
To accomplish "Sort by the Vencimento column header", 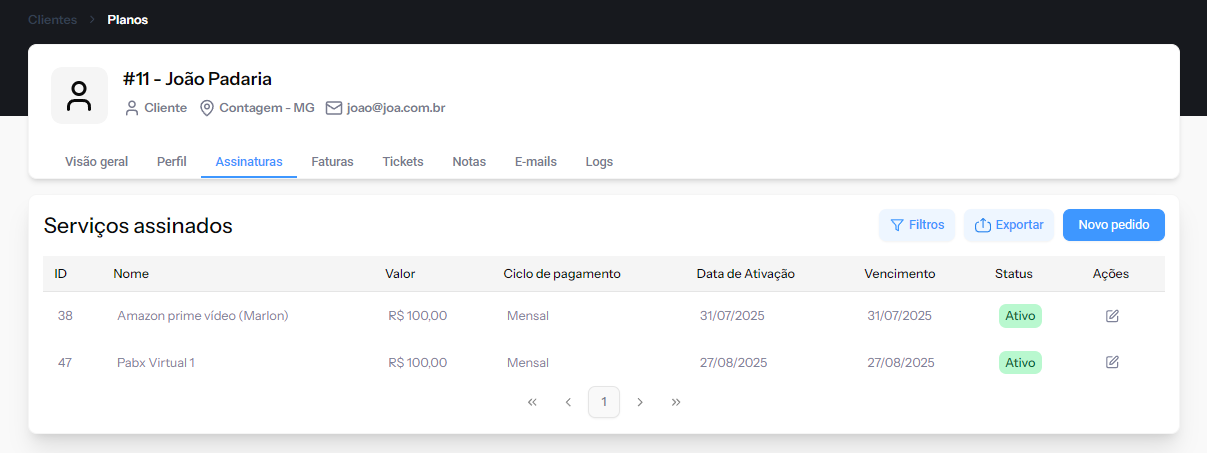I will coord(899,273).
